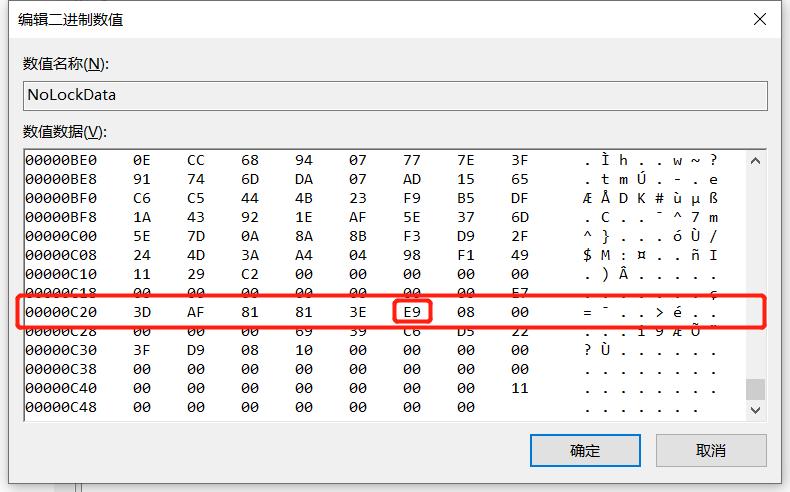The width and height of the screenshot is (790, 492).
Task: Select byte C6 in row 00000BF0
Action: [x=142, y=198]
